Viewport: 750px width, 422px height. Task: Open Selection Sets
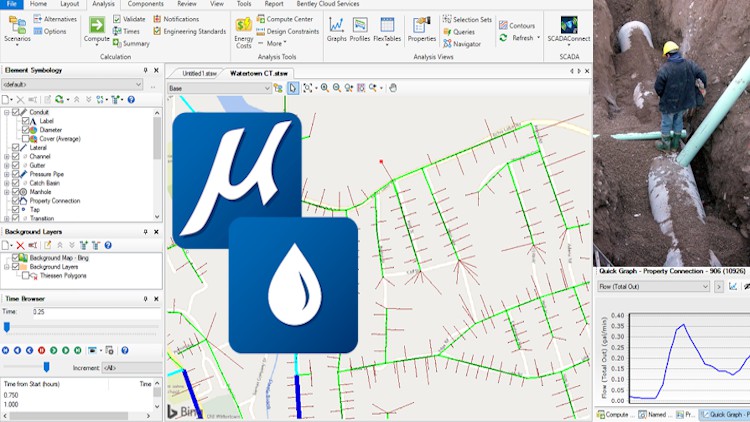(x=467, y=19)
